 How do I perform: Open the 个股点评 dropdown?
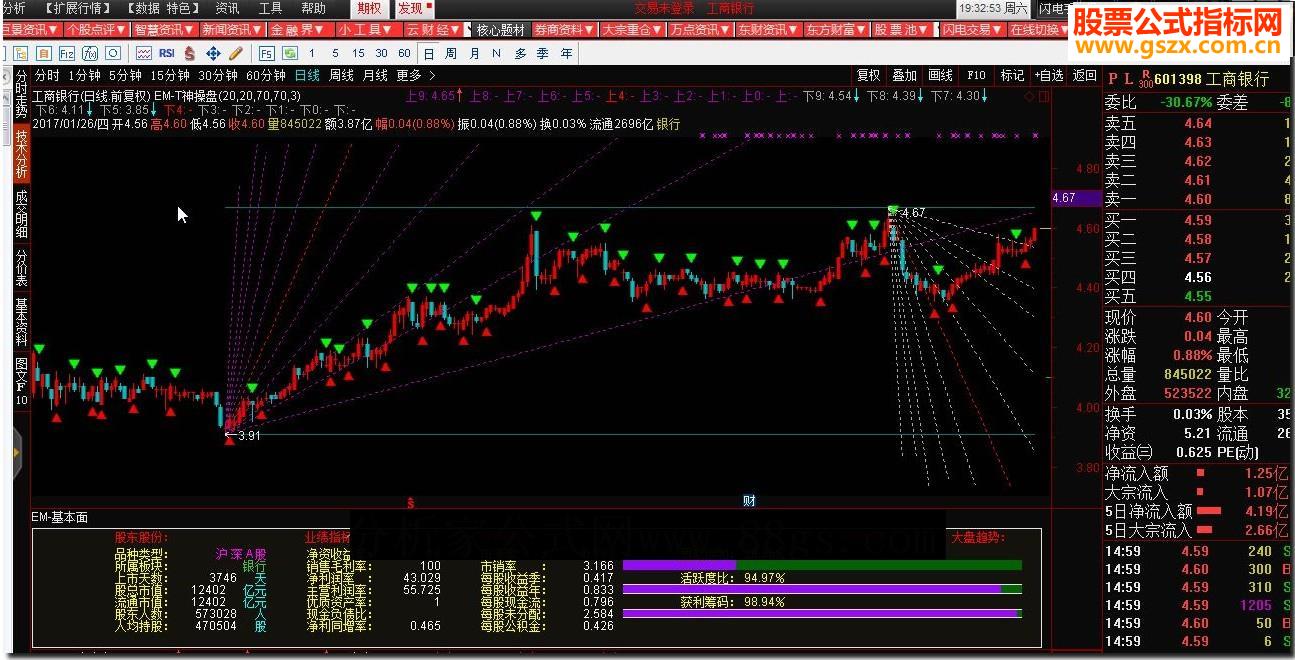click(95, 29)
